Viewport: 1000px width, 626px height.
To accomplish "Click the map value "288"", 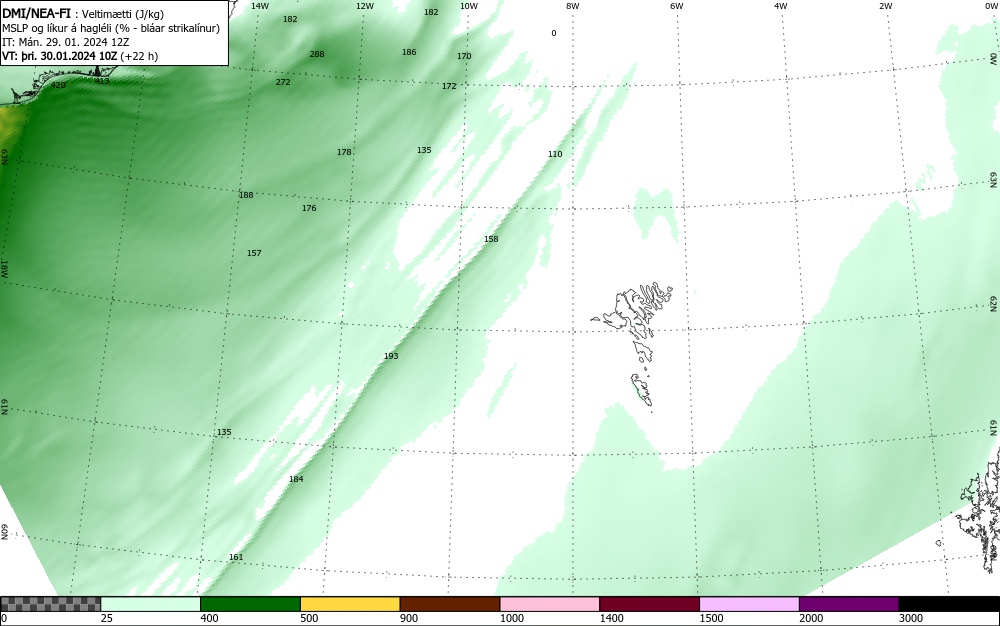I will pyautogui.click(x=317, y=54).
